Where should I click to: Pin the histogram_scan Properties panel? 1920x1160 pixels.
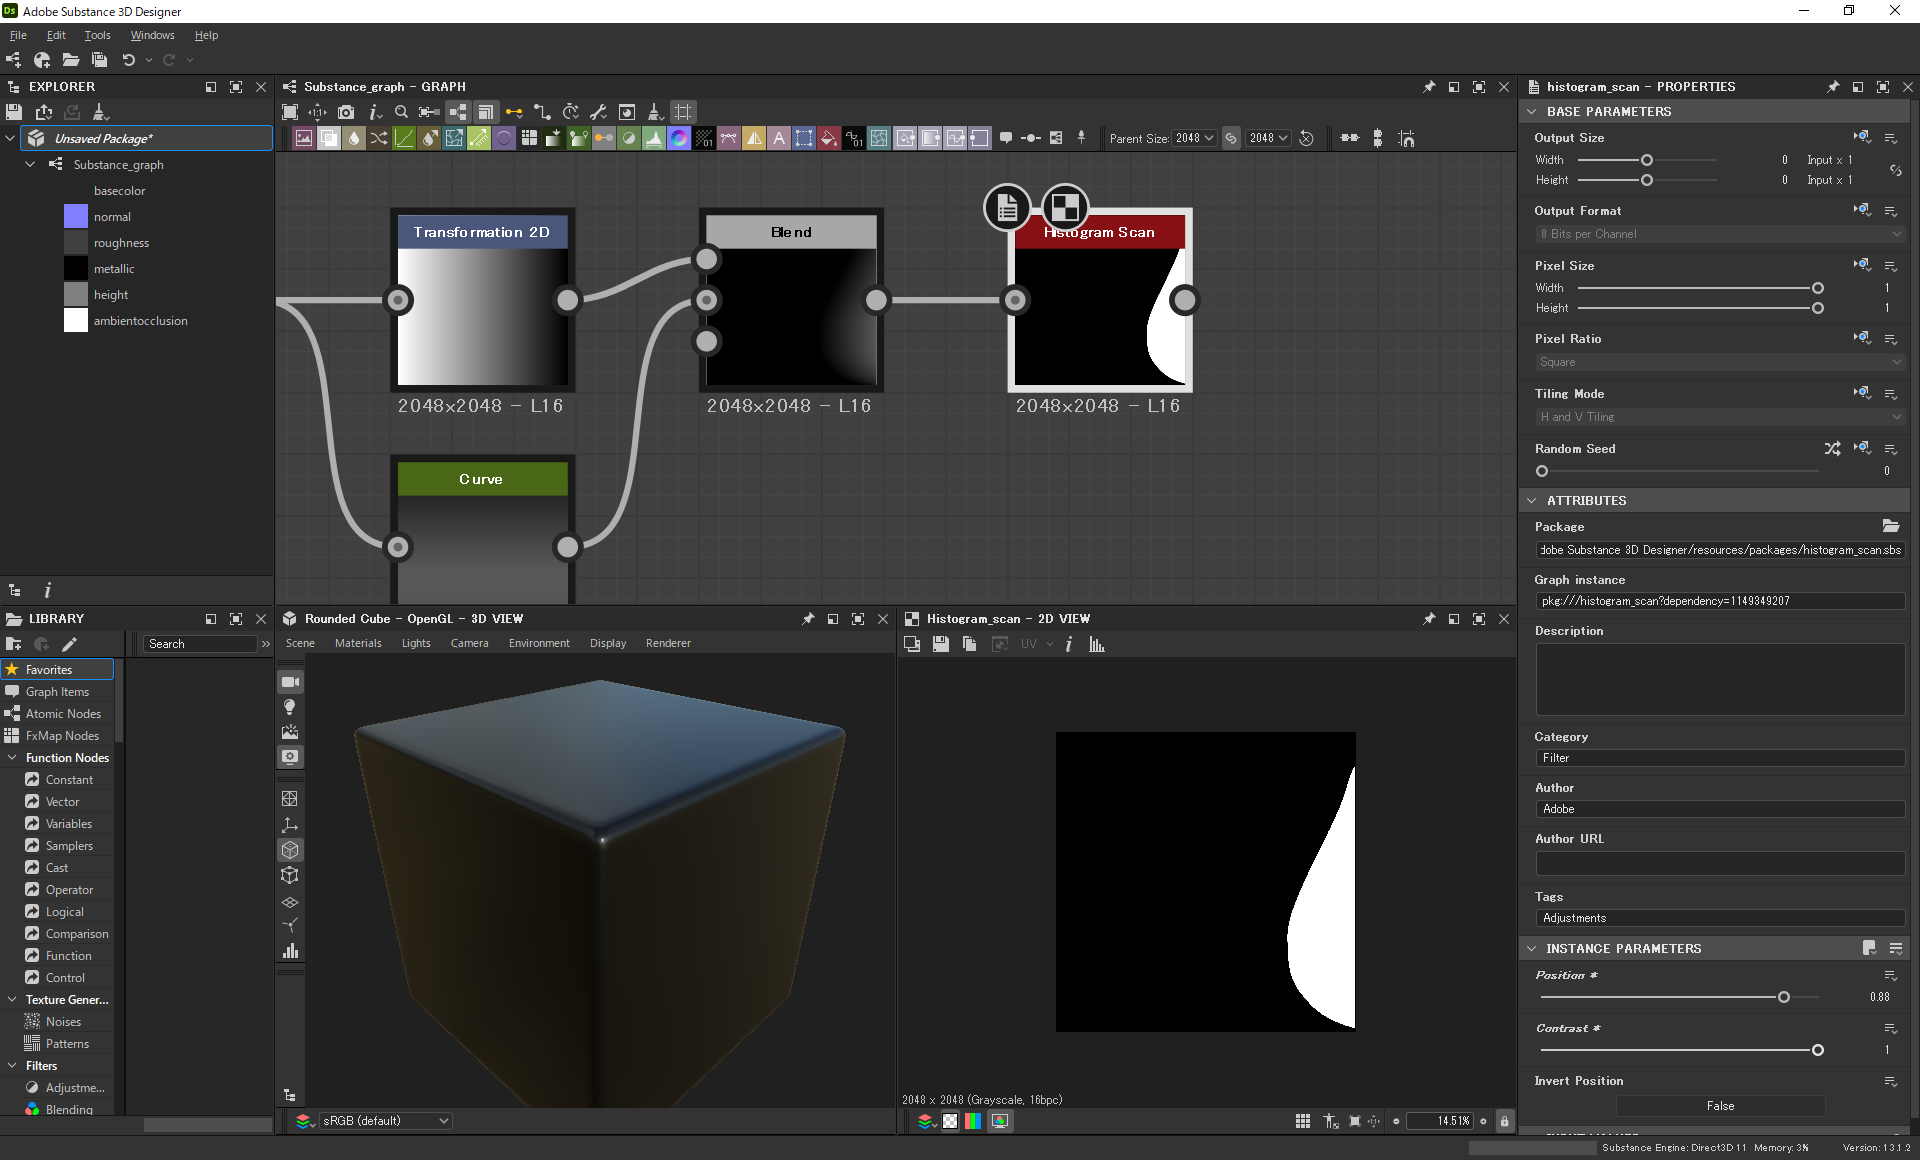[x=1833, y=86]
